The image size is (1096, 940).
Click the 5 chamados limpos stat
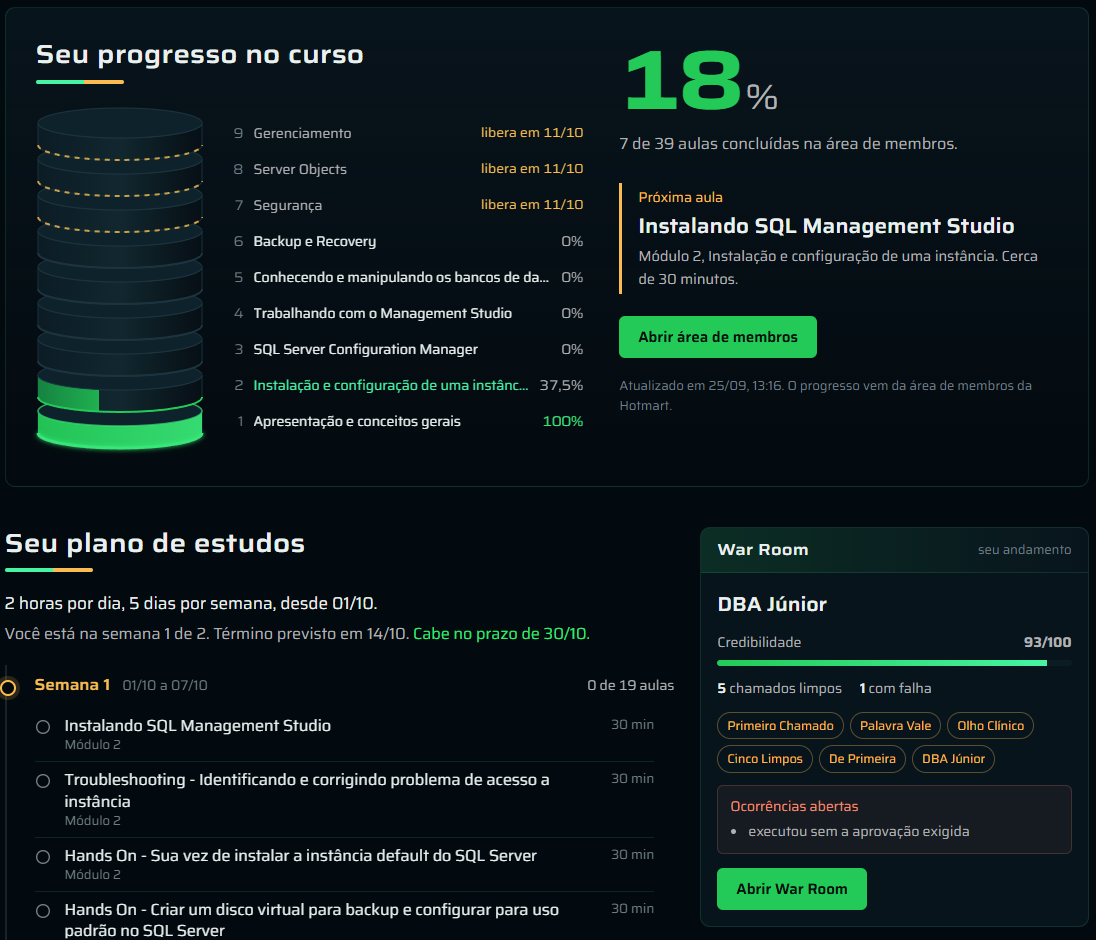(779, 688)
